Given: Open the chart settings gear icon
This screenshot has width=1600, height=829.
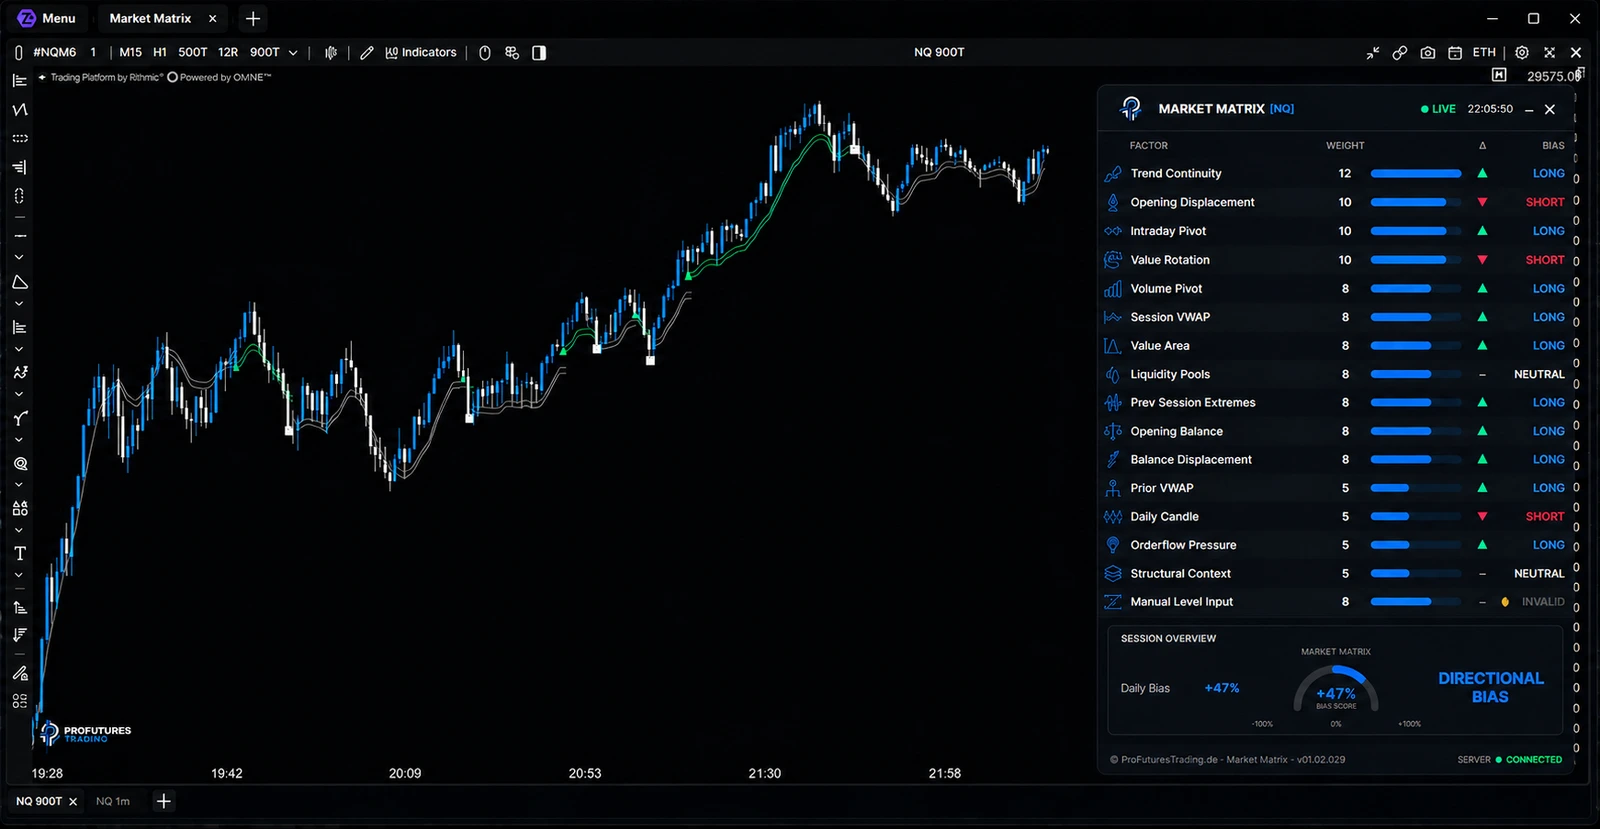Looking at the screenshot, I should click(x=1521, y=52).
